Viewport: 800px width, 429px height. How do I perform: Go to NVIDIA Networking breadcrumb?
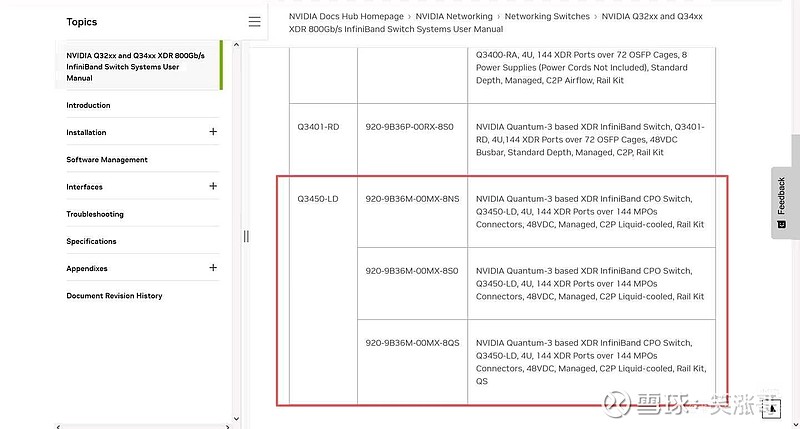454,16
